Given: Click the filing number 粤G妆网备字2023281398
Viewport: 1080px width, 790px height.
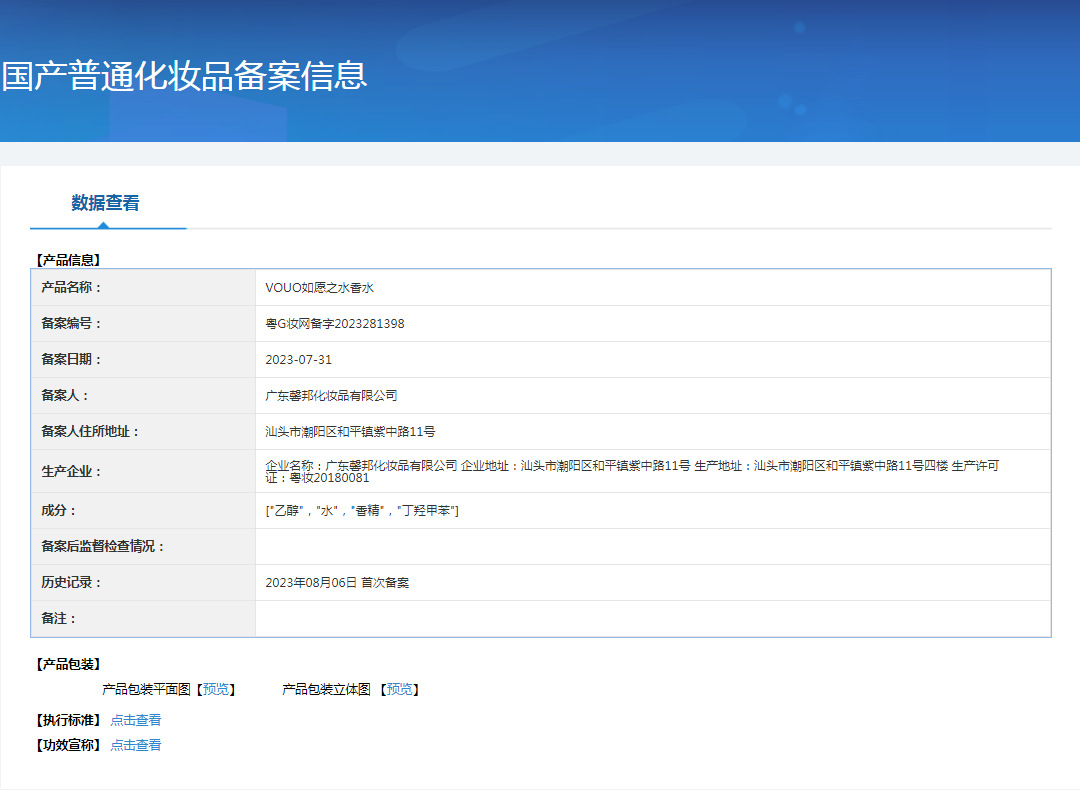Looking at the screenshot, I should tap(334, 324).
